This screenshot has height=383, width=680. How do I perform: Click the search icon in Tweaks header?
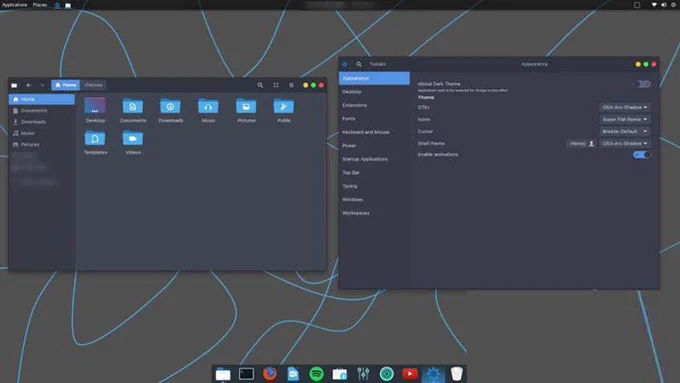pos(359,64)
